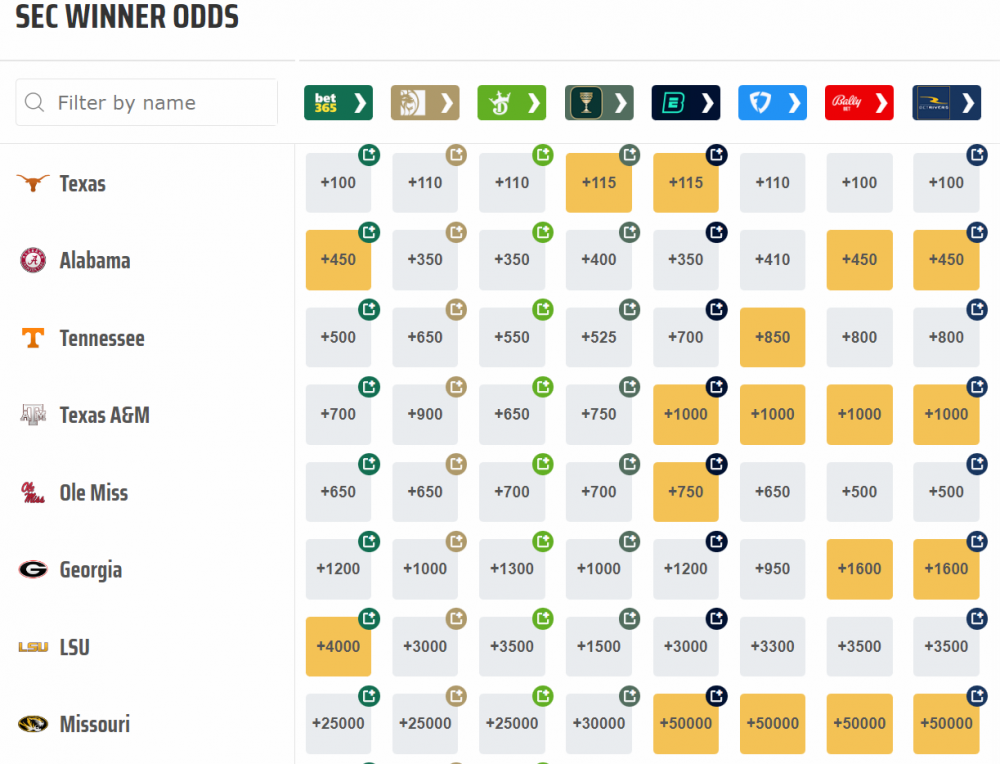Screen dimensions: 1000x764
Task: Expand the Bally Bet header chevron
Action: (881, 103)
